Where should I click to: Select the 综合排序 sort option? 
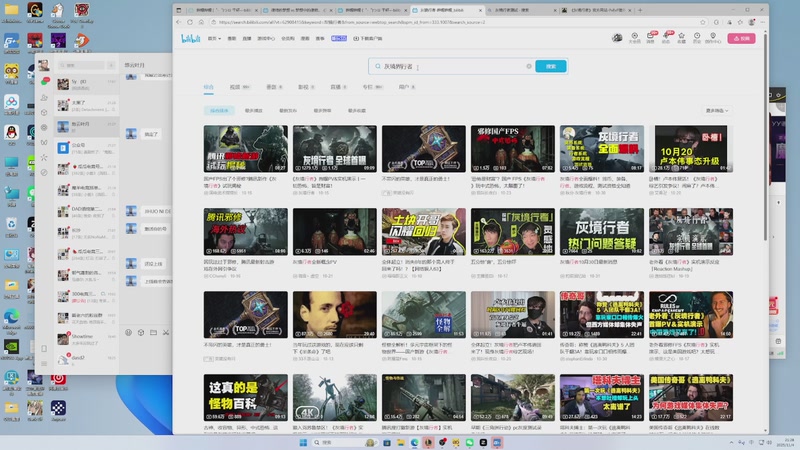219,110
